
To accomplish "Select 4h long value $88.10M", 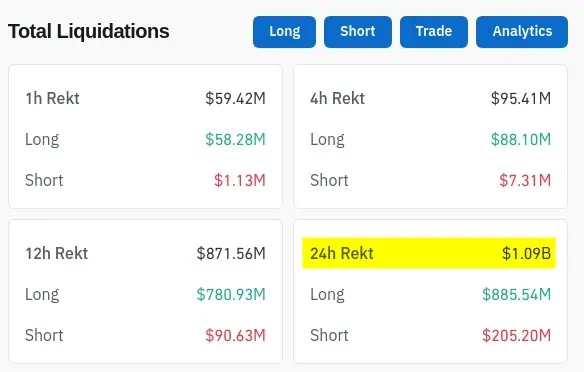I will click(521, 140).
